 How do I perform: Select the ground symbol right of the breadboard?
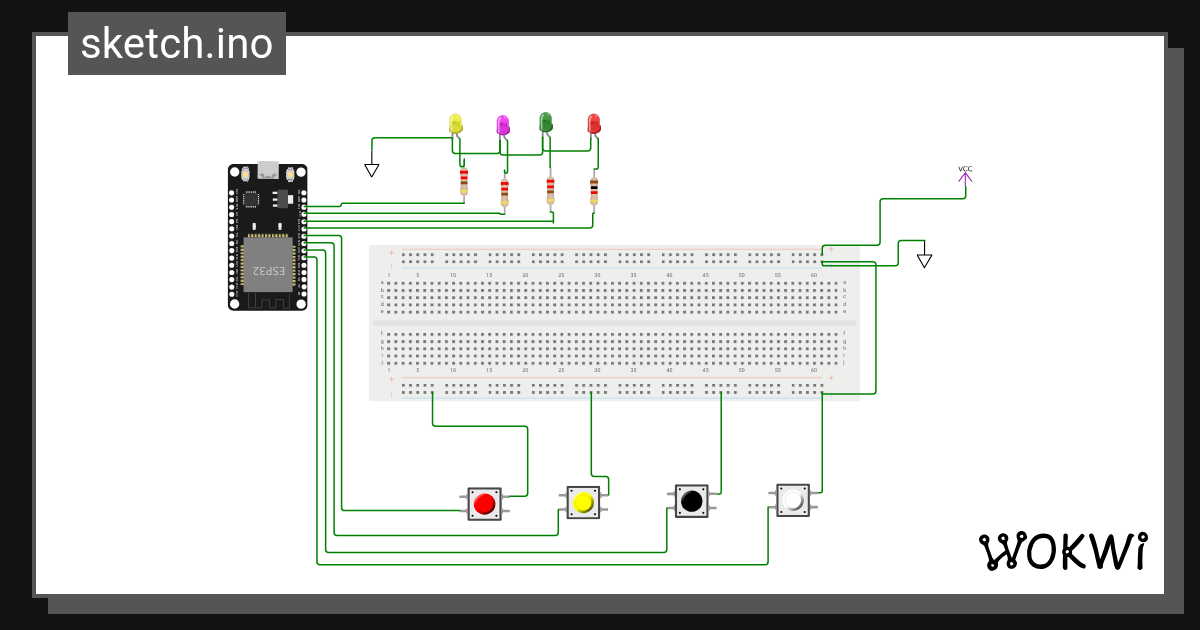pyautogui.click(x=925, y=260)
